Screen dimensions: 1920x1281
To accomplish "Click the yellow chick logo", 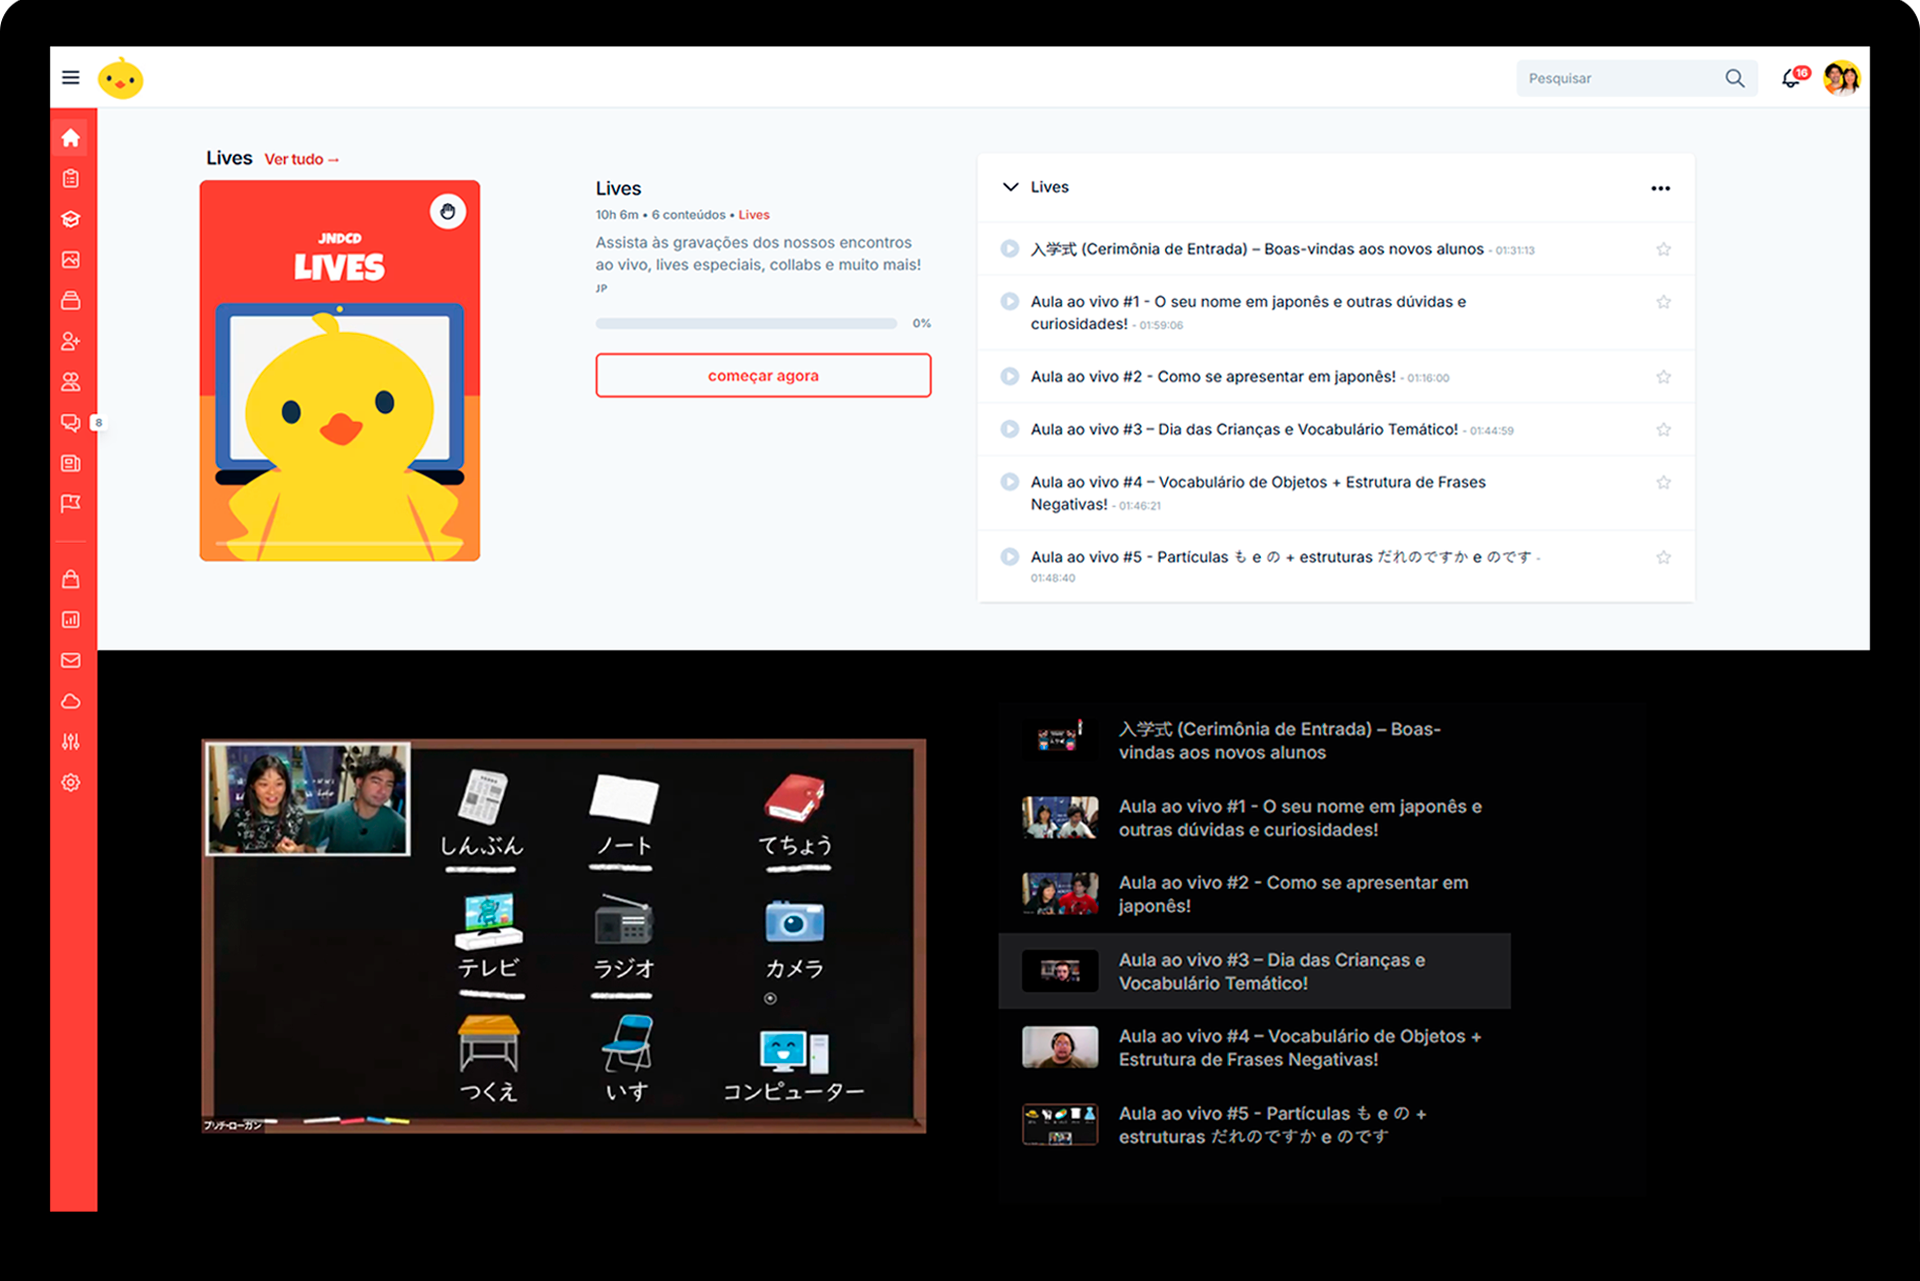I will pos(121,78).
